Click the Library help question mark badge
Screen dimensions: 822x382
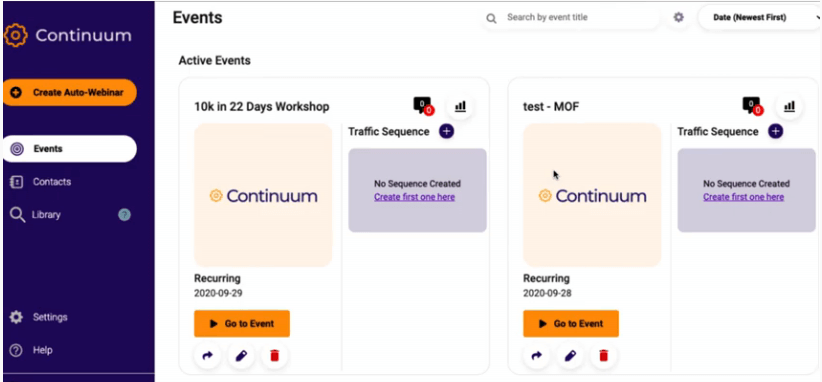[x=124, y=214]
